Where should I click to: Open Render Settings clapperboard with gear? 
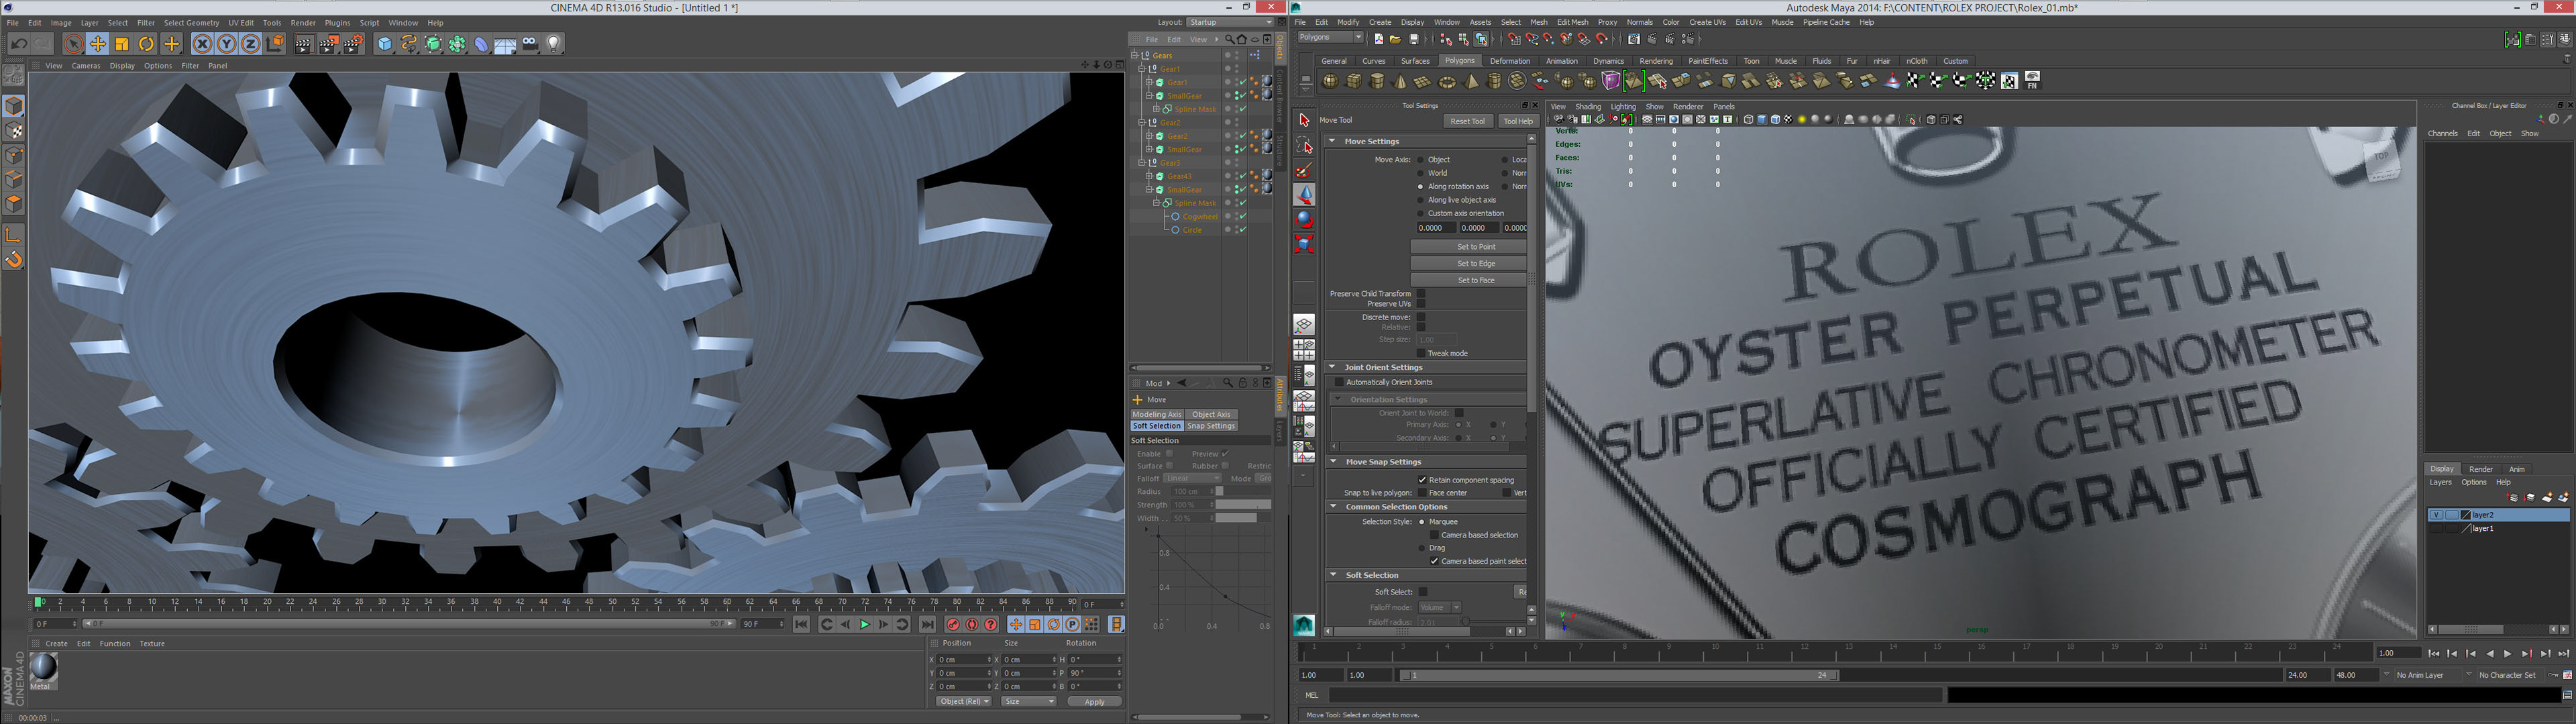(x=354, y=44)
